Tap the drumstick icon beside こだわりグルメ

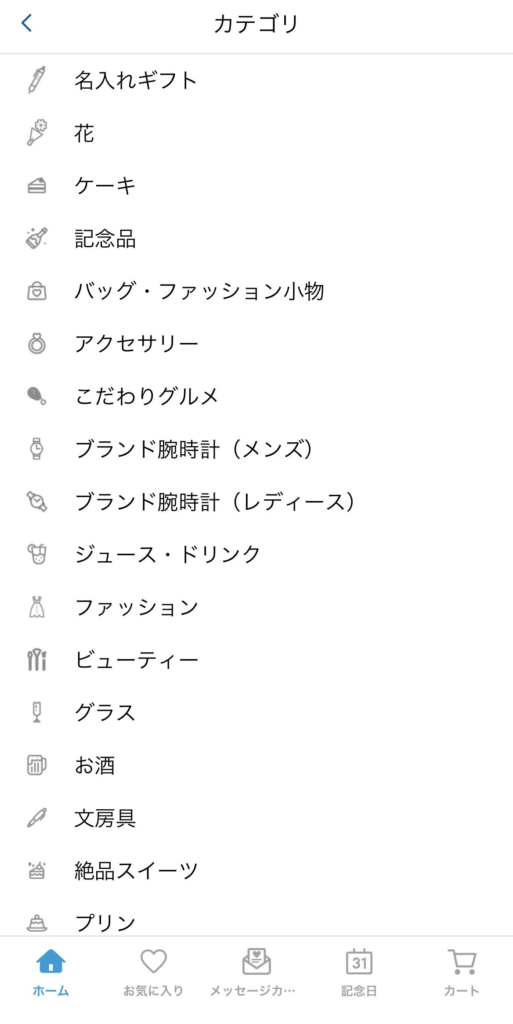click(x=37, y=396)
